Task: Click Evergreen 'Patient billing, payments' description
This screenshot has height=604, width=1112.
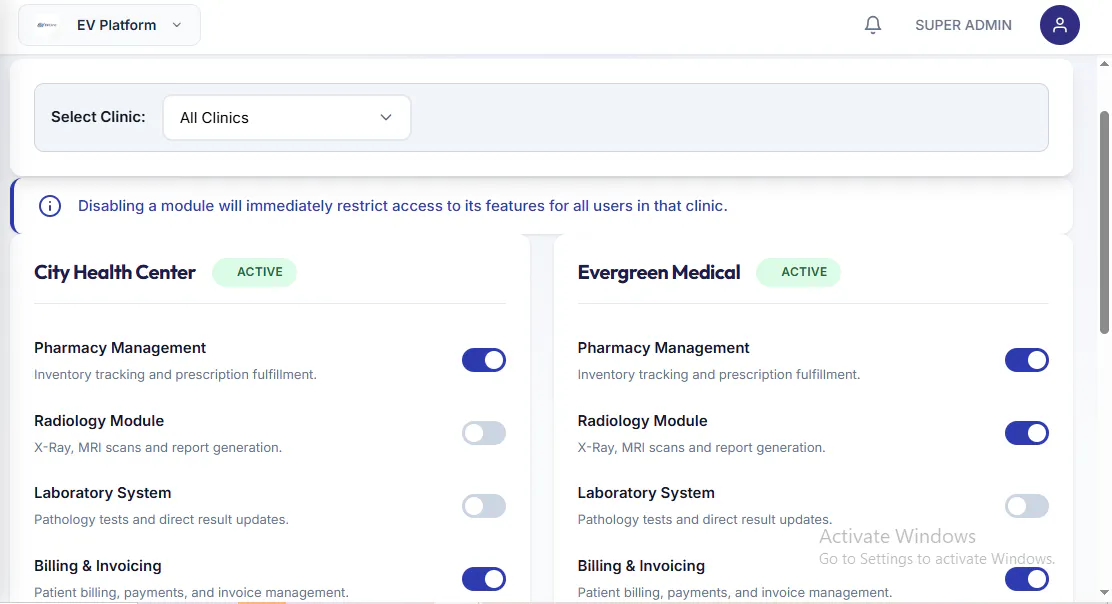Action: point(735,593)
